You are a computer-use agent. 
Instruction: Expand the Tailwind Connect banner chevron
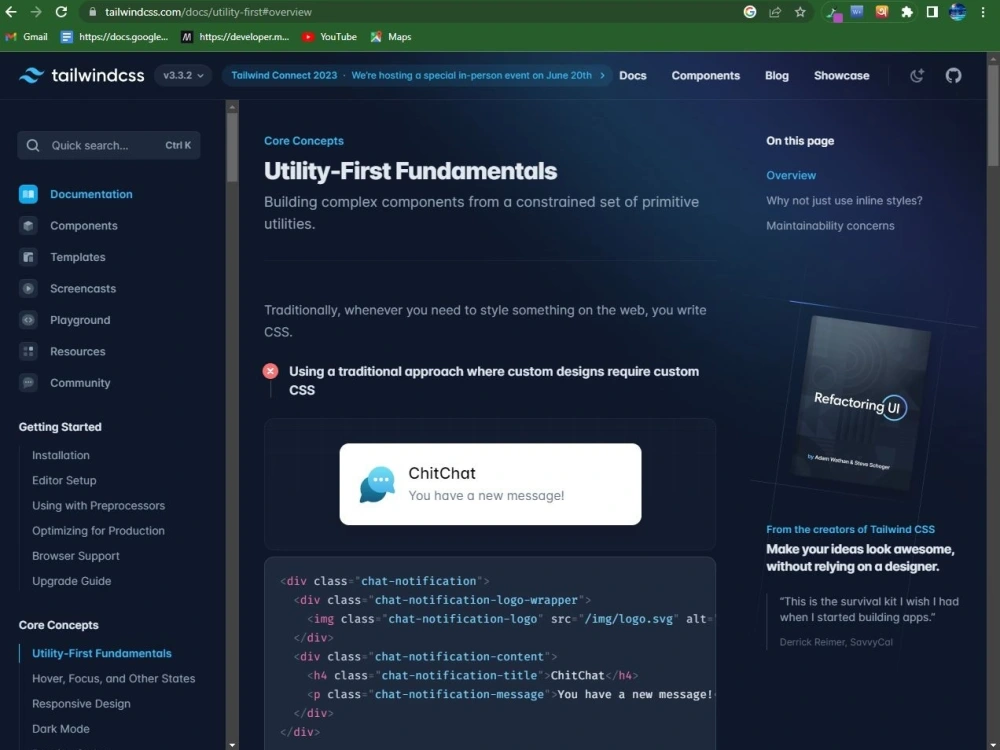(x=603, y=75)
